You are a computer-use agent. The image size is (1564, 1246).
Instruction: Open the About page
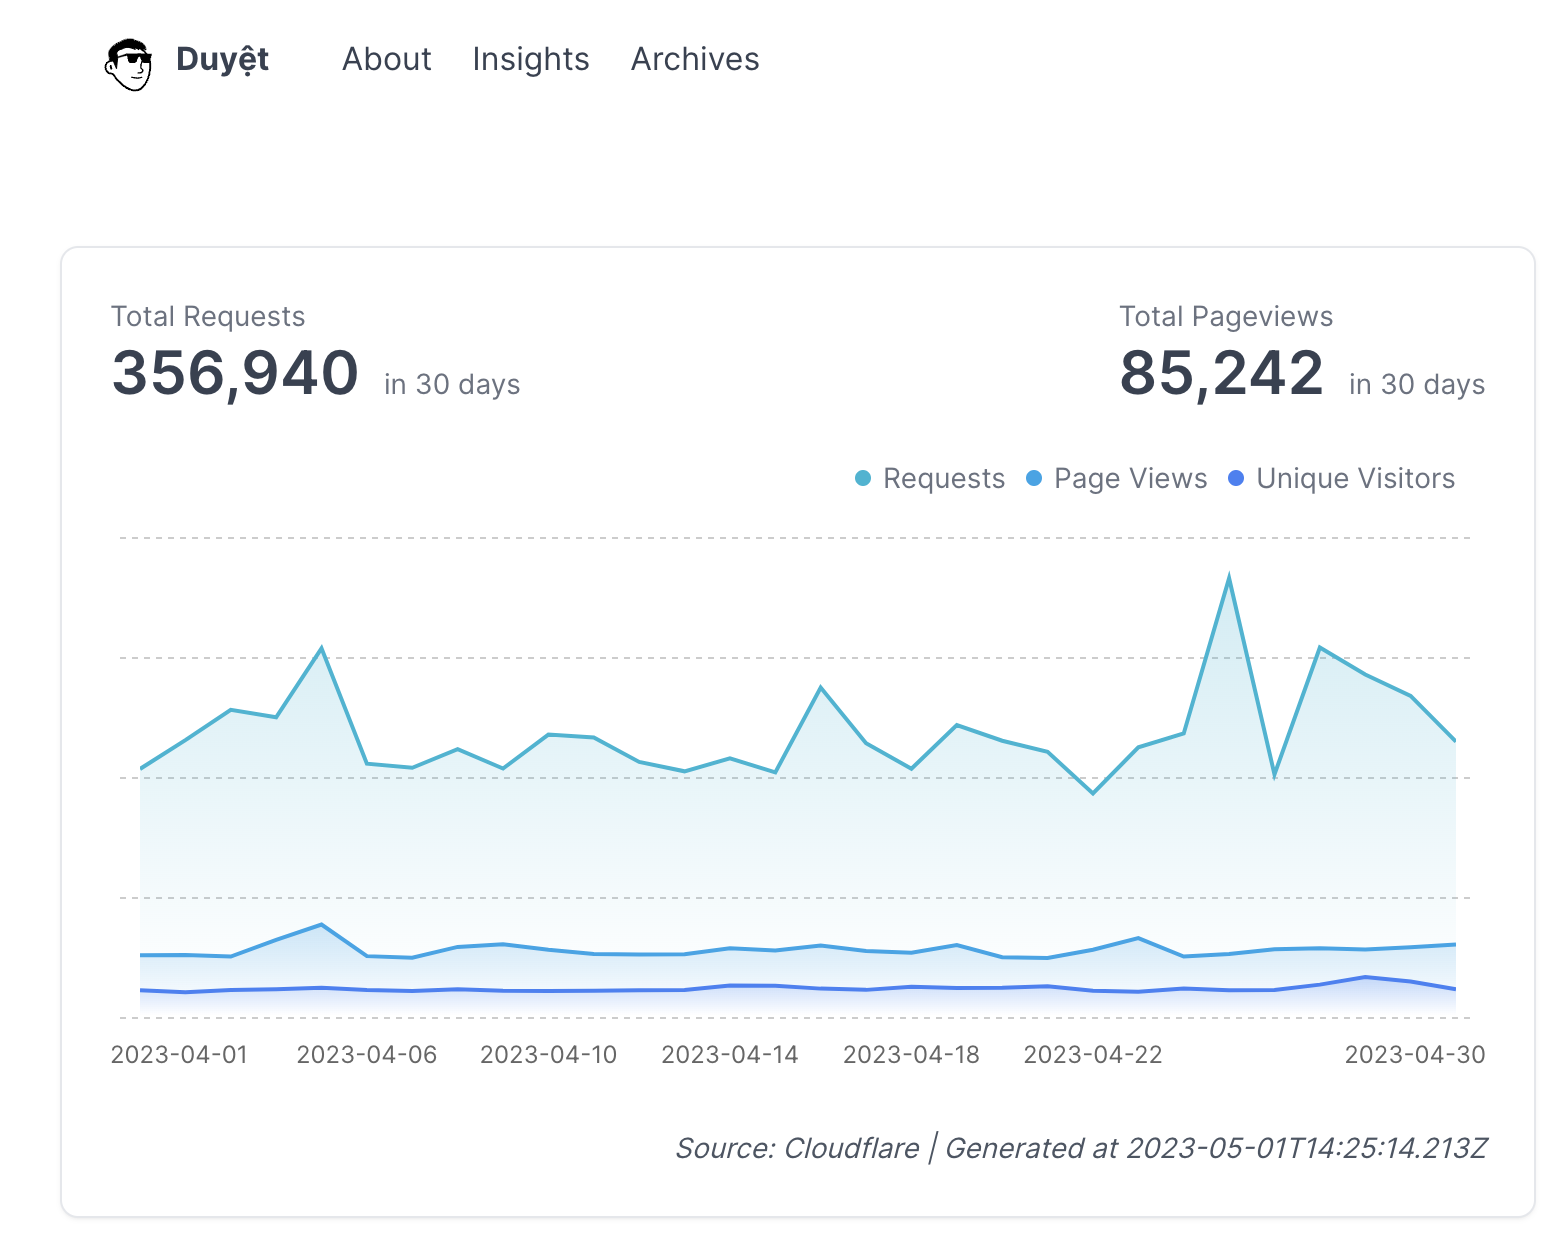coord(386,60)
